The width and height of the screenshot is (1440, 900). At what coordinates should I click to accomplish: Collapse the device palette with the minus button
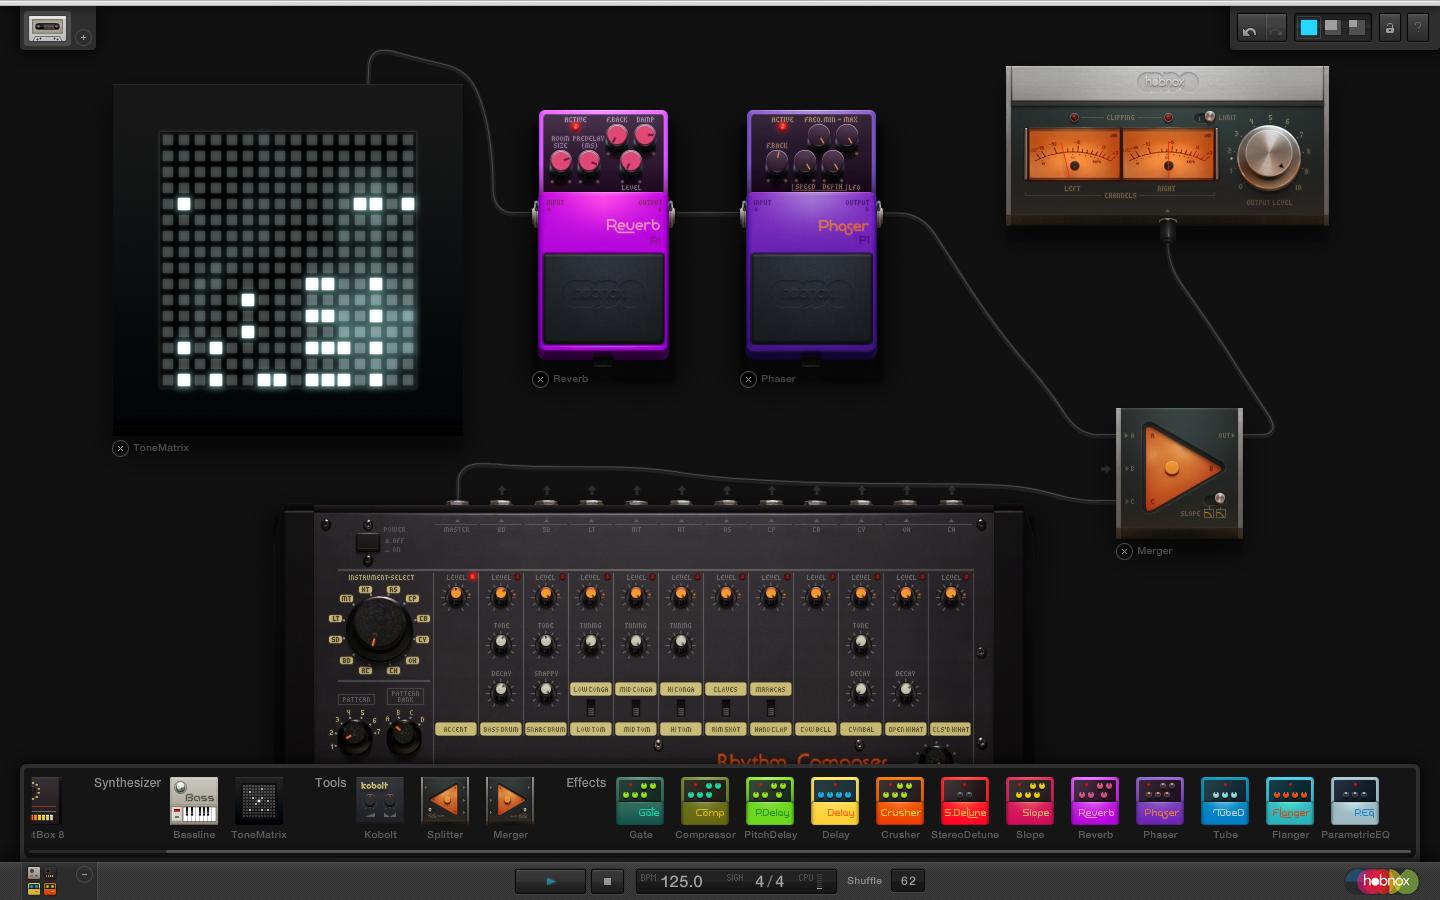[84, 874]
